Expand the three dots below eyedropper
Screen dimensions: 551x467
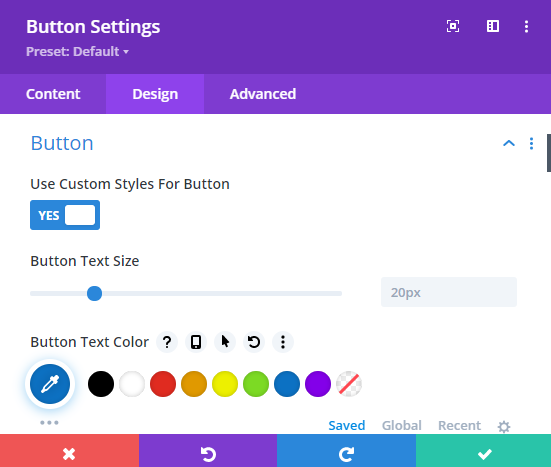[x=49, y=422]
